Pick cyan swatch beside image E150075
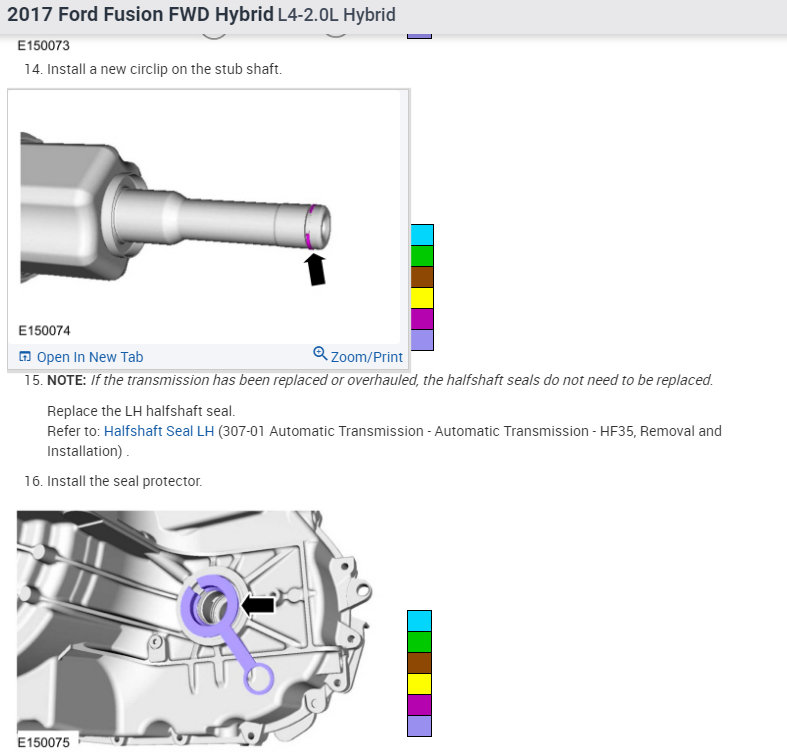The width and height of the screenshot is (787, 752). (x=420, y=621)
